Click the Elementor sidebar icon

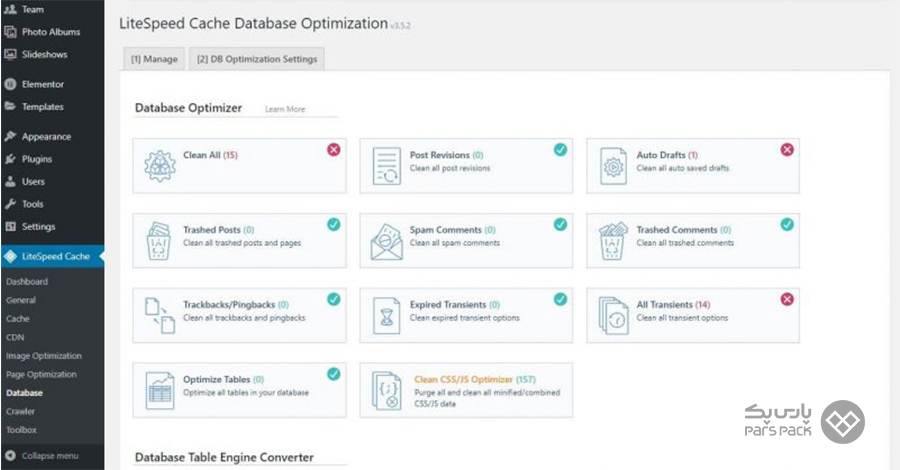(x=10, y=84)
